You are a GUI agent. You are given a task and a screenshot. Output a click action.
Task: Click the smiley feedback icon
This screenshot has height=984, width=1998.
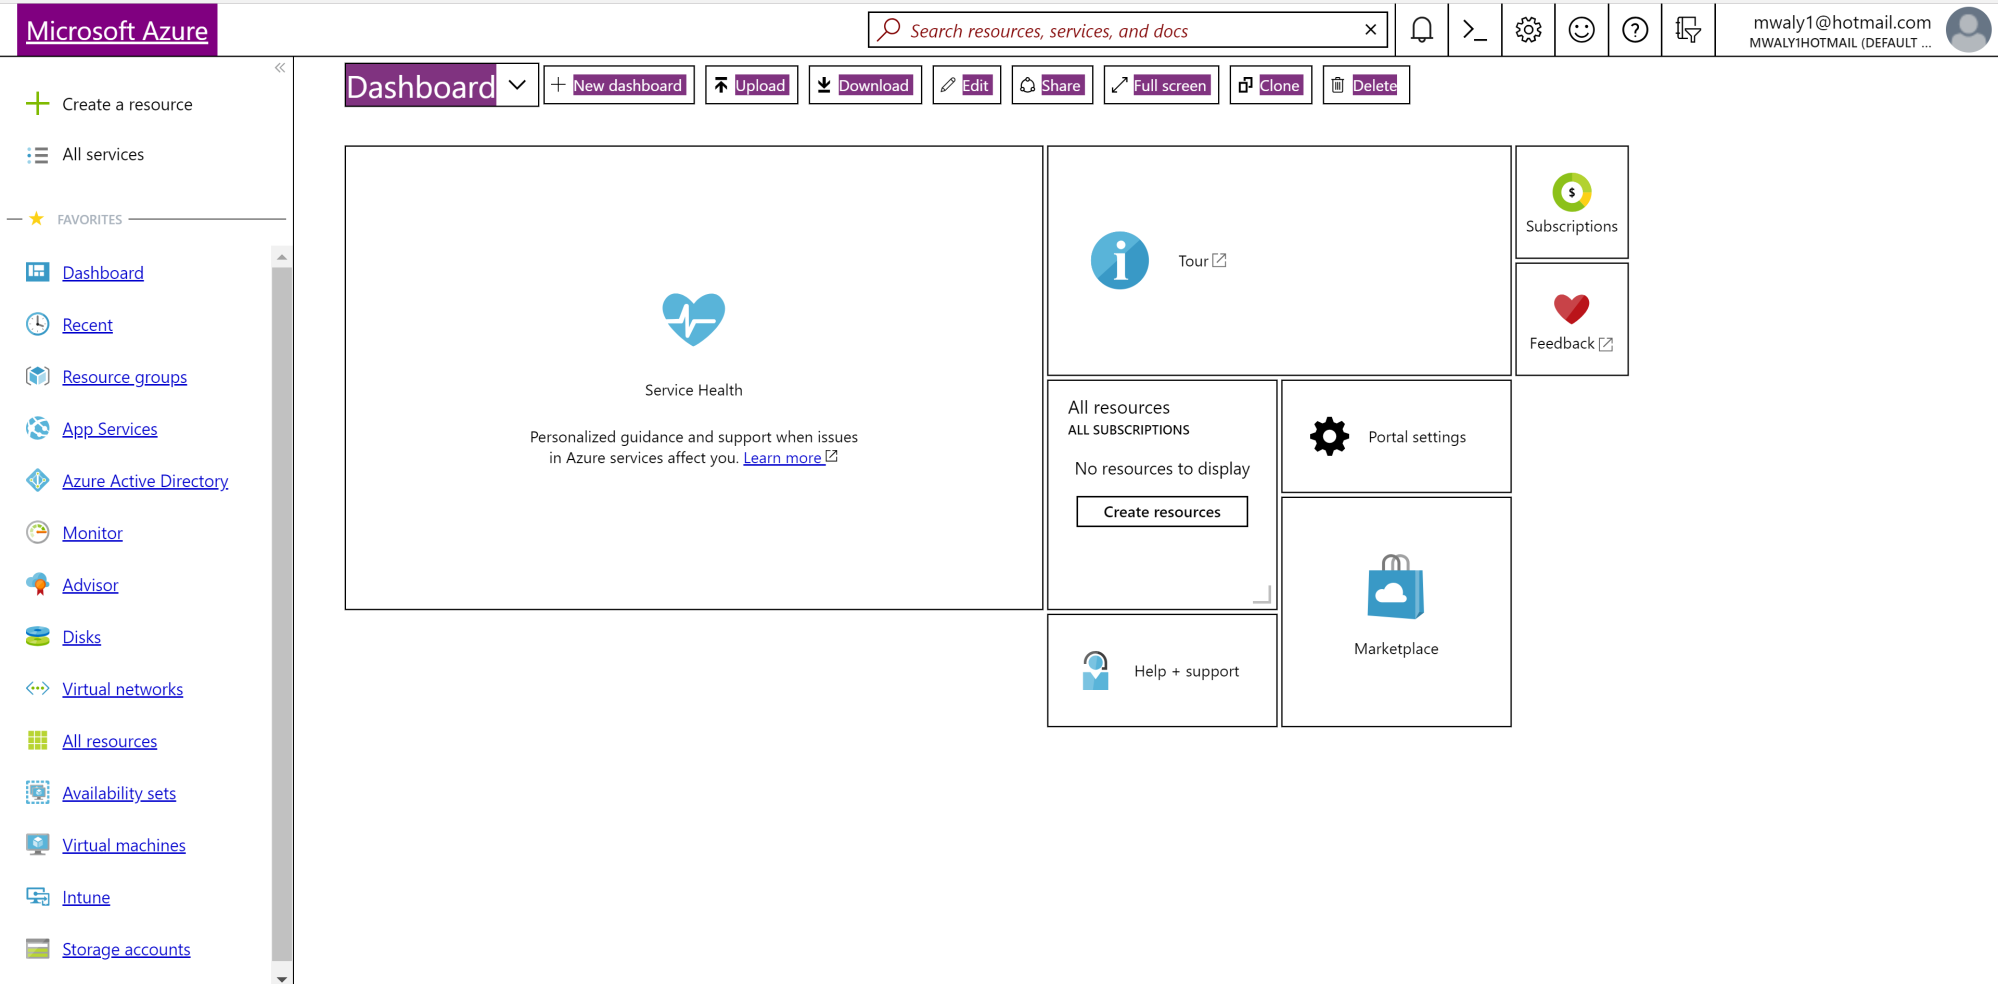1582,30
